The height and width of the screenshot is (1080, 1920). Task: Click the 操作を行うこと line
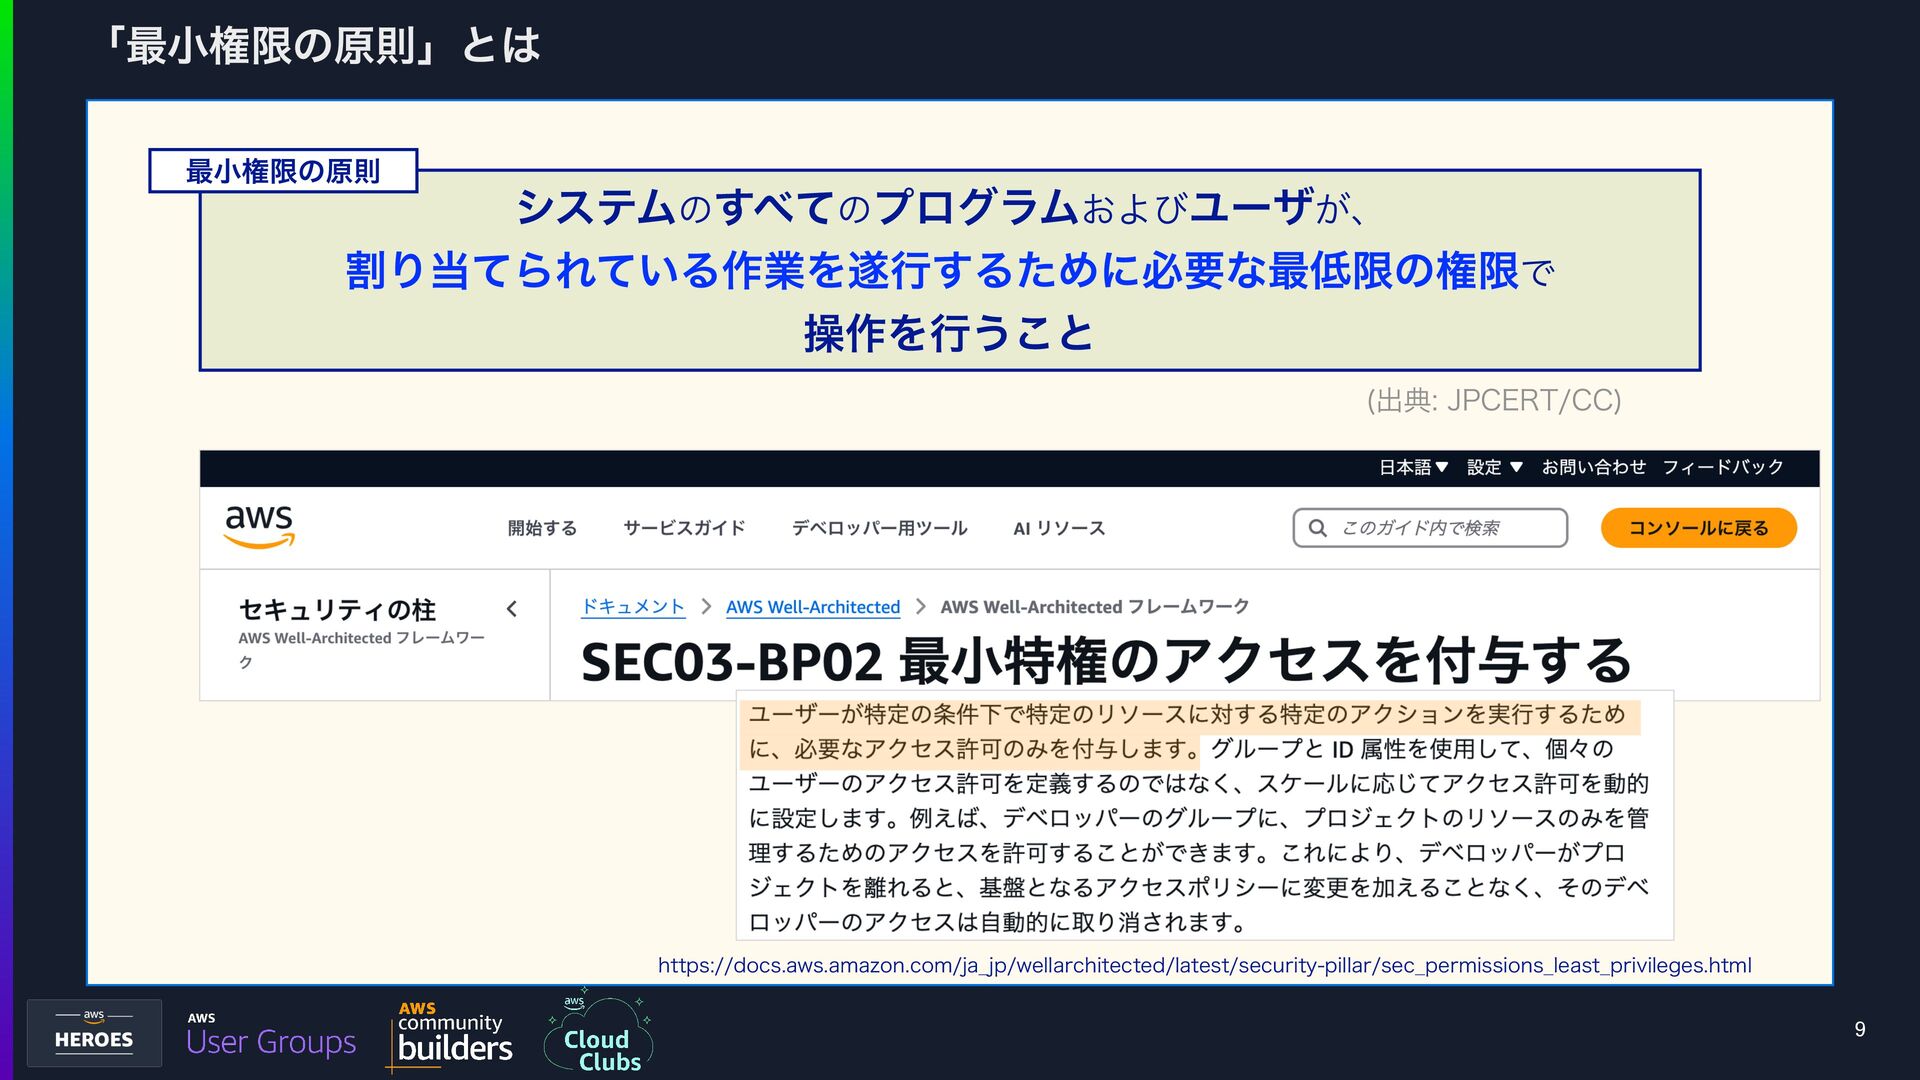[950, 333]
